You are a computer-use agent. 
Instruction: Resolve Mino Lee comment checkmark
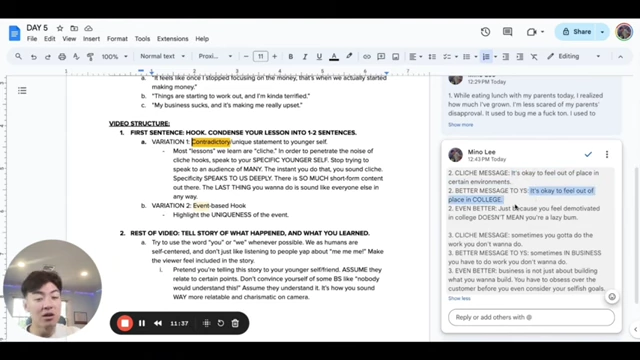(x=588, y=154)
